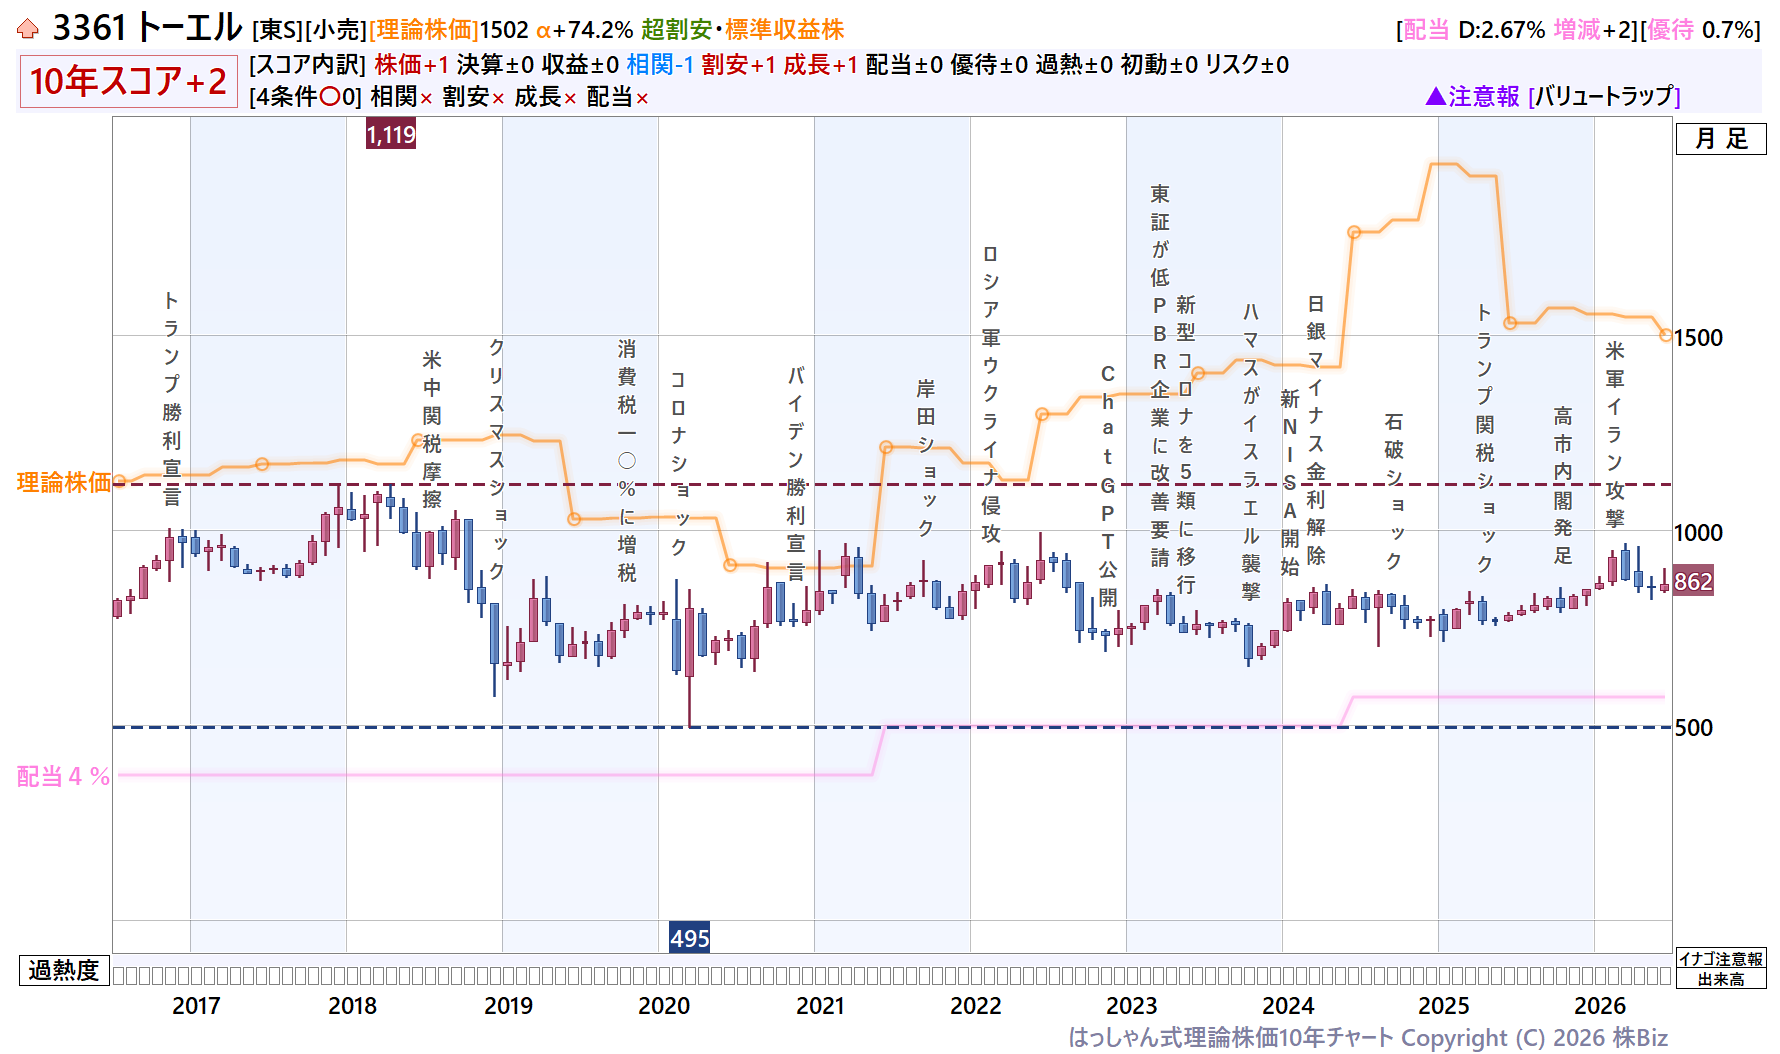
Task: Click the 2018 year axis label
Action: (x=352, y=1005)
